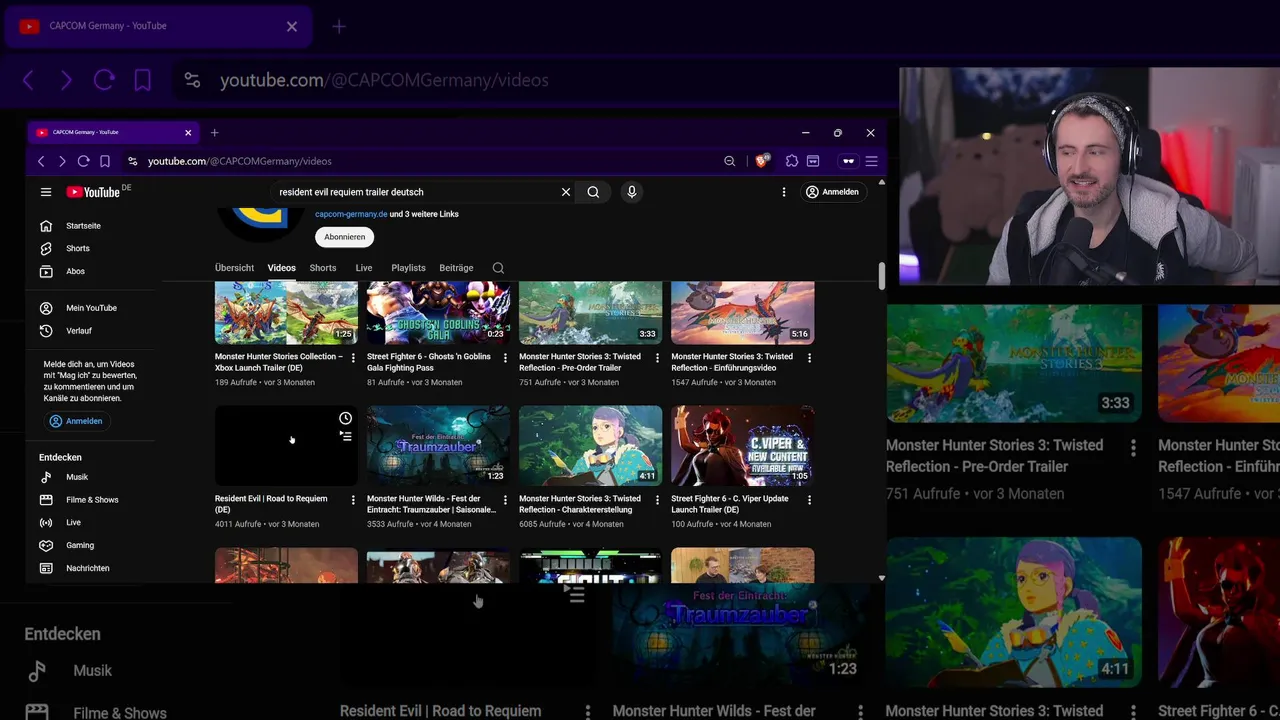
Task: Click the zoom magnifier icon in address bar
Action: (730, 161)
